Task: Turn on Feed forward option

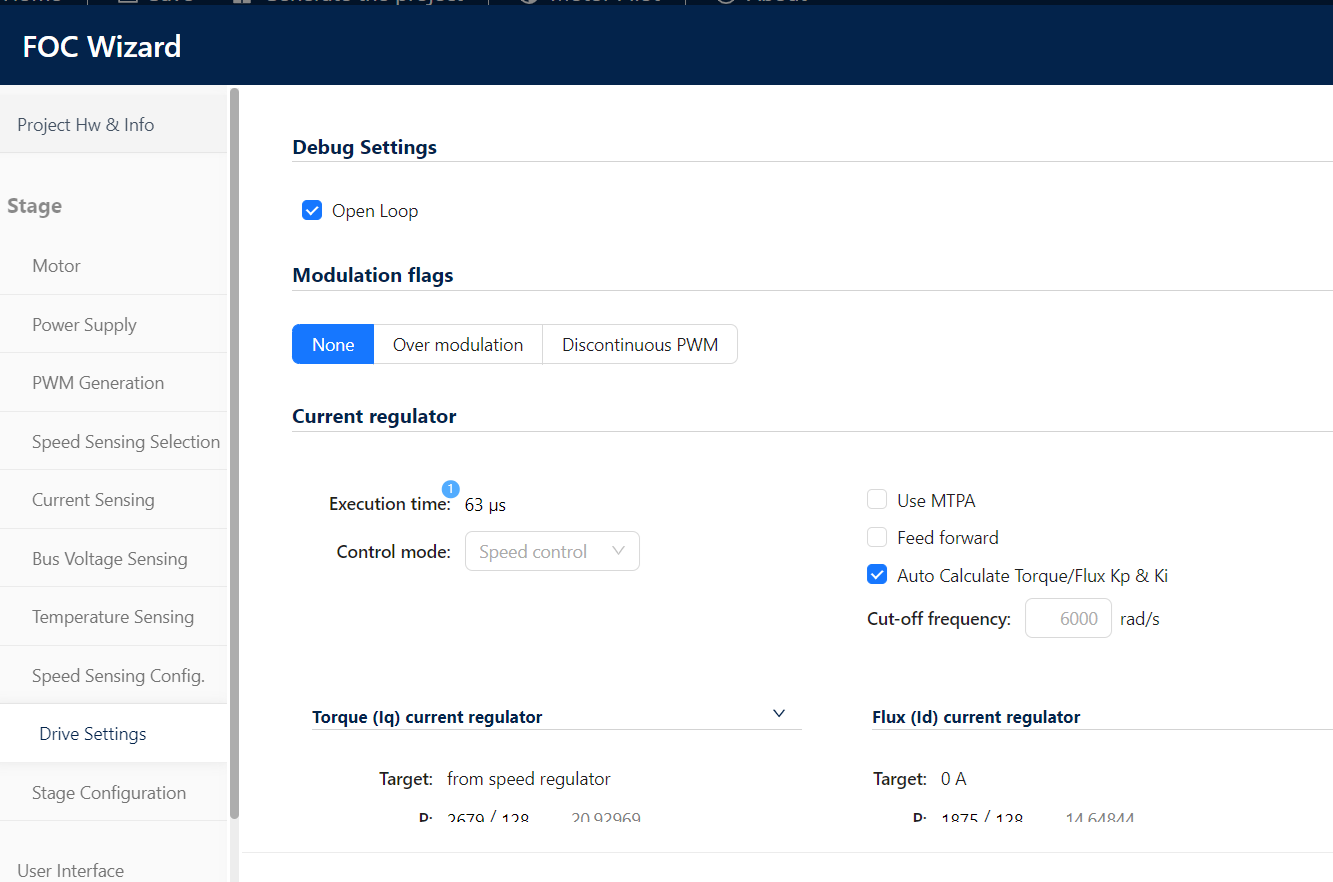Action: point(877,538)
